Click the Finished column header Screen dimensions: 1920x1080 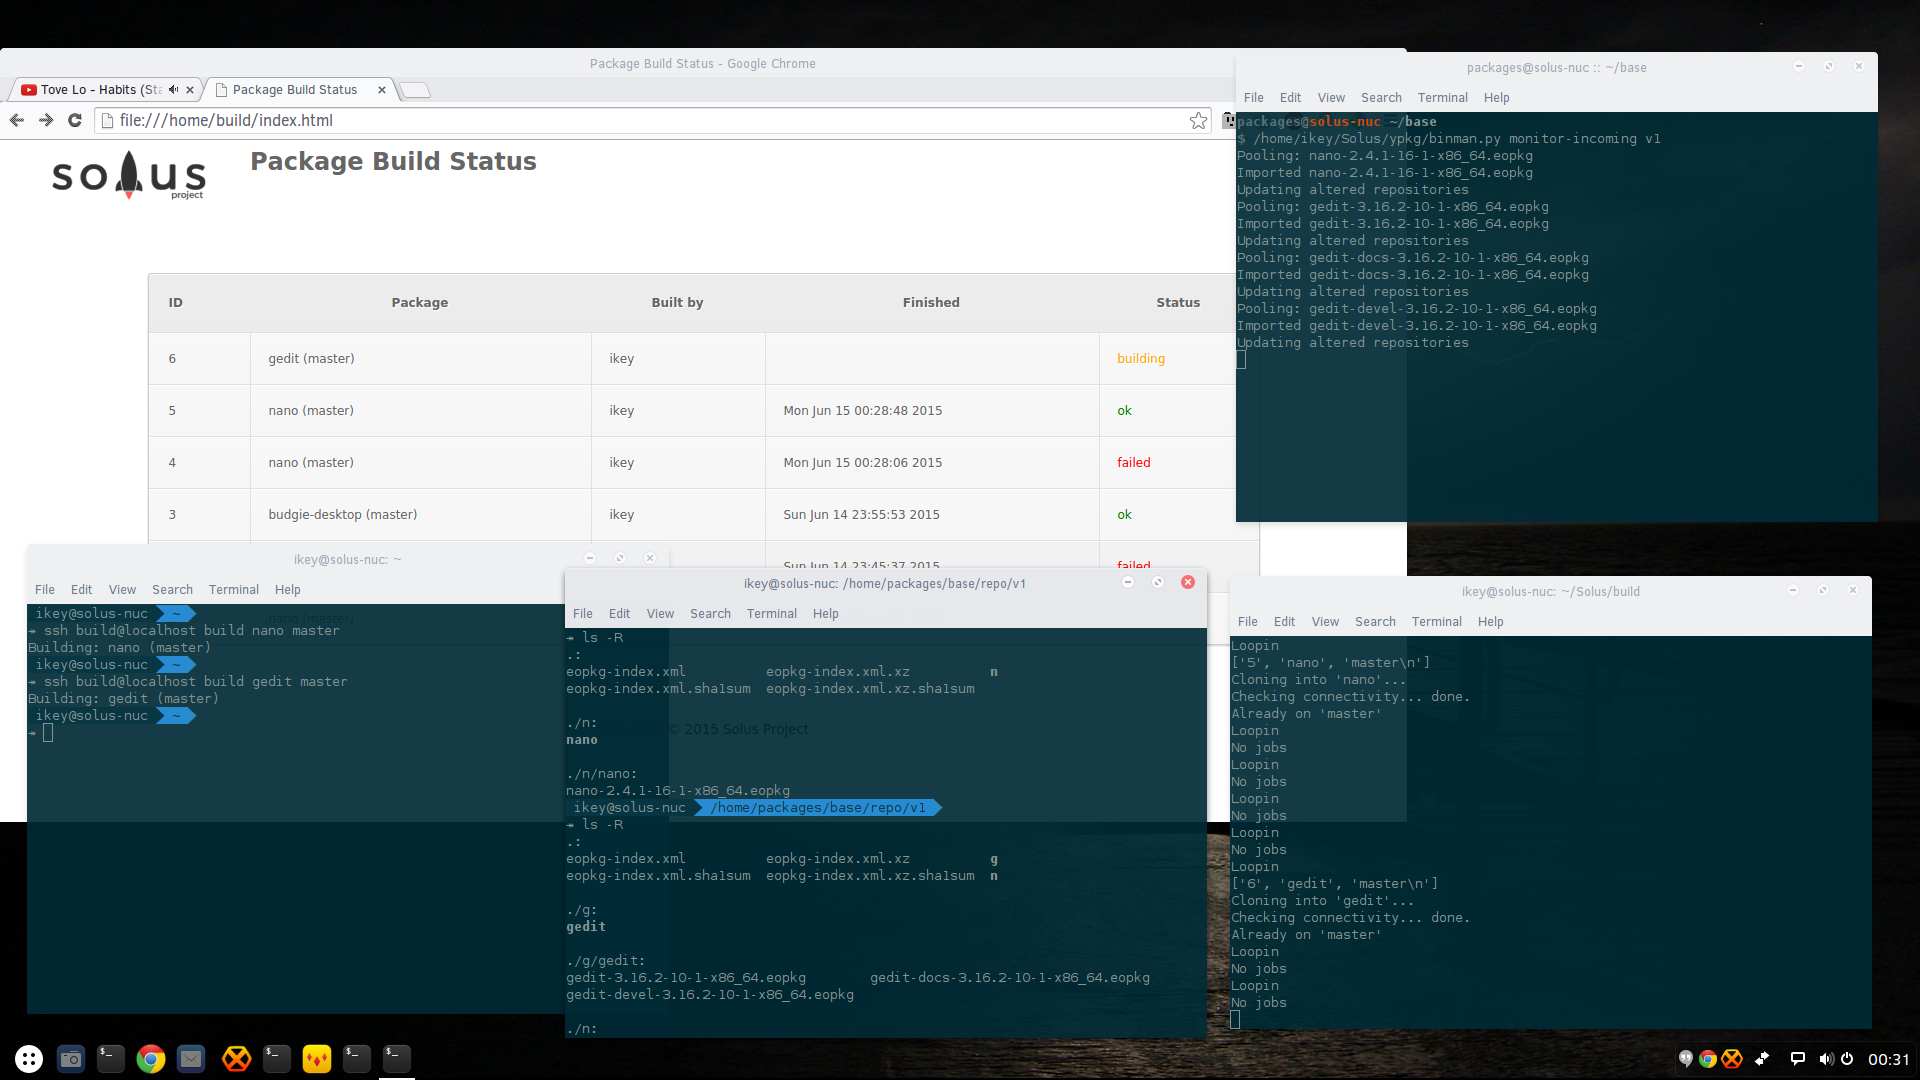(x=931, y=302)
